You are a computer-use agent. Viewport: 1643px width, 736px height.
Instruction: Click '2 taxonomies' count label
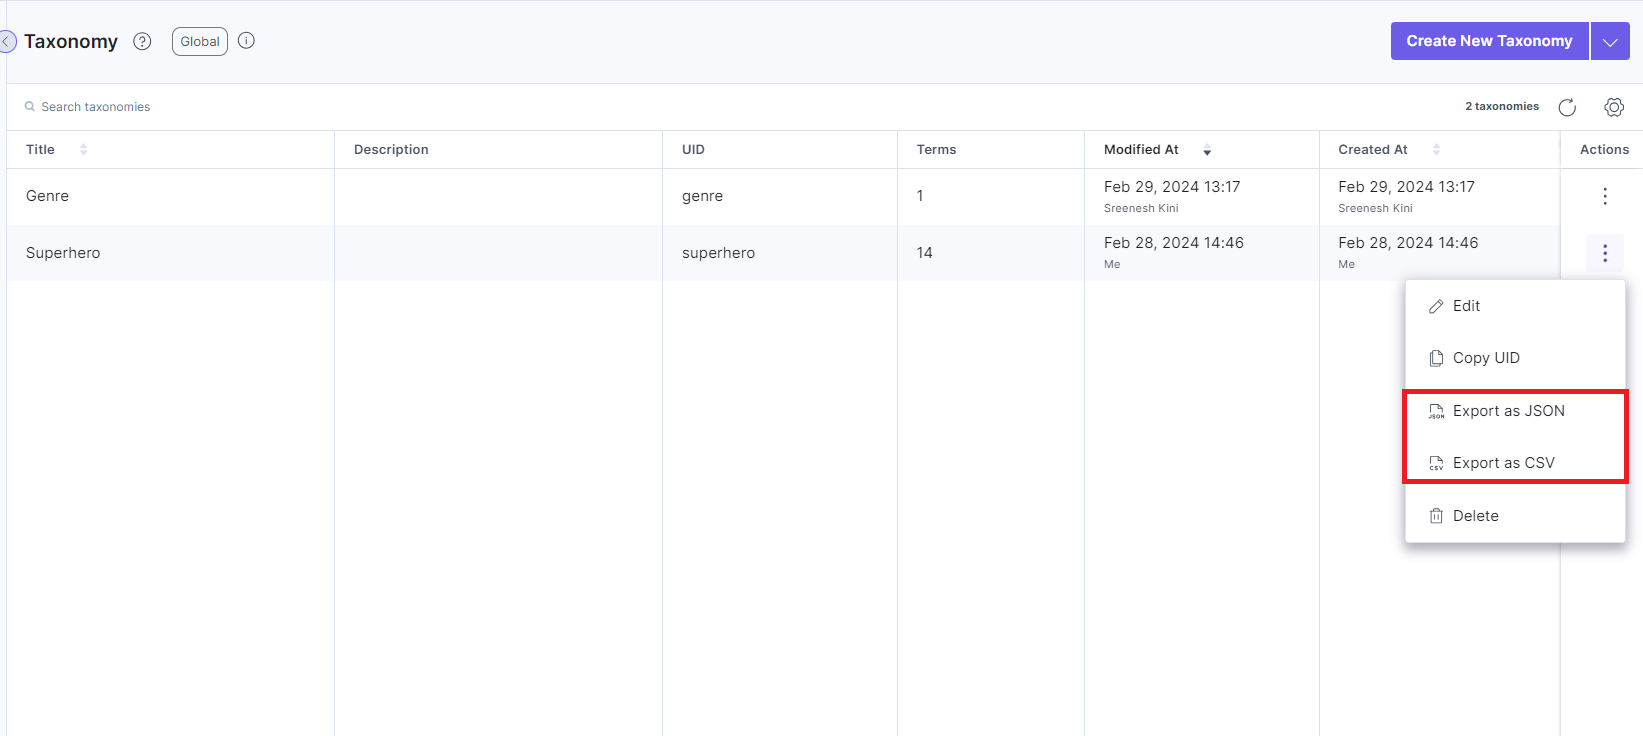point(1502,106)
